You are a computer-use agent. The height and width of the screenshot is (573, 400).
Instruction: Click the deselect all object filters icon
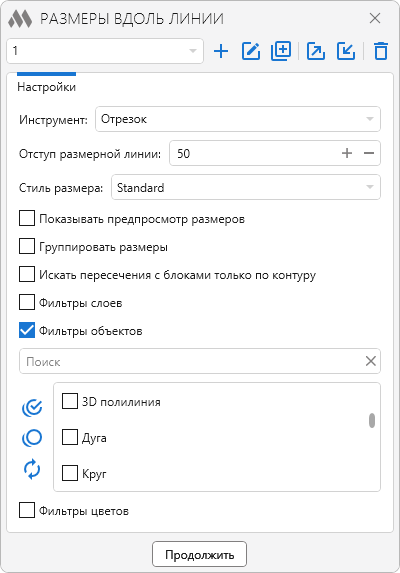coord(32,438)
